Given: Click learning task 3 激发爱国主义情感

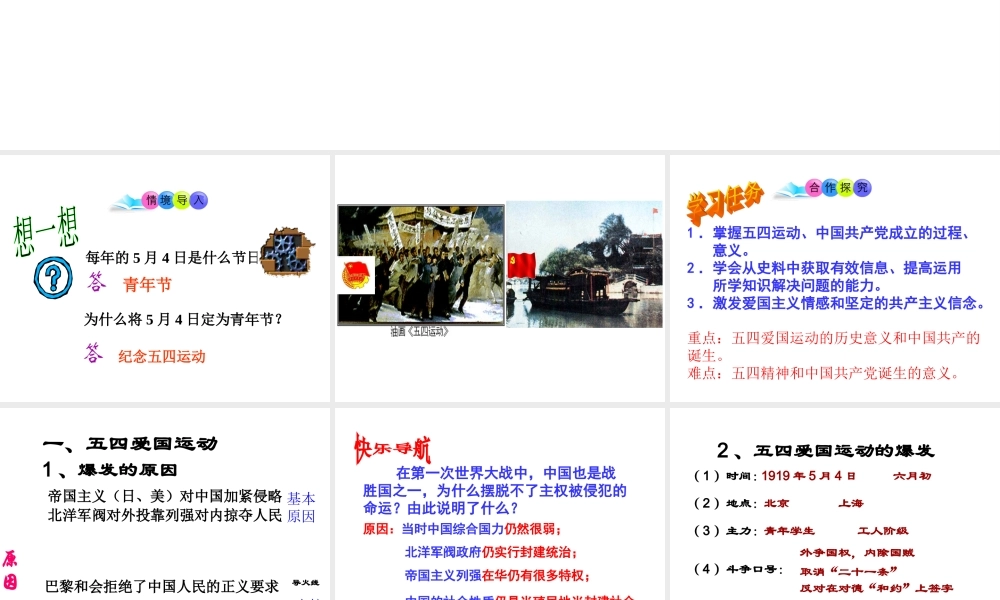Looking at the screenshot, I should [835, 303].
